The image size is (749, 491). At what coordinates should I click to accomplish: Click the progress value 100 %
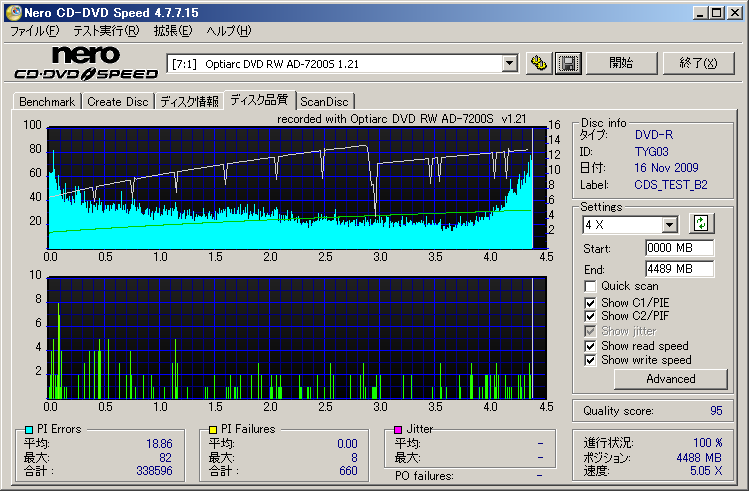pos(707,443)
